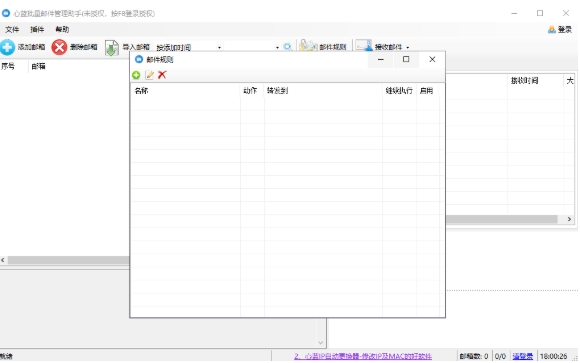
Task: Click the blue plus 添加邮箱 icon
Action: (7, 47)
